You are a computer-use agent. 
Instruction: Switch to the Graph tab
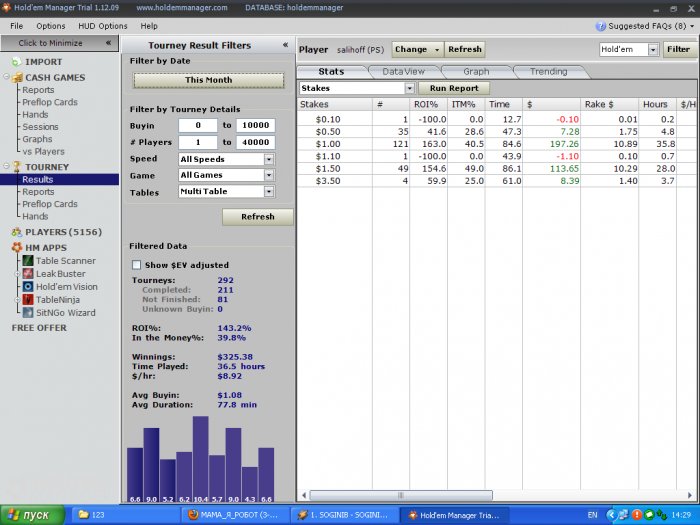point(475,72)
